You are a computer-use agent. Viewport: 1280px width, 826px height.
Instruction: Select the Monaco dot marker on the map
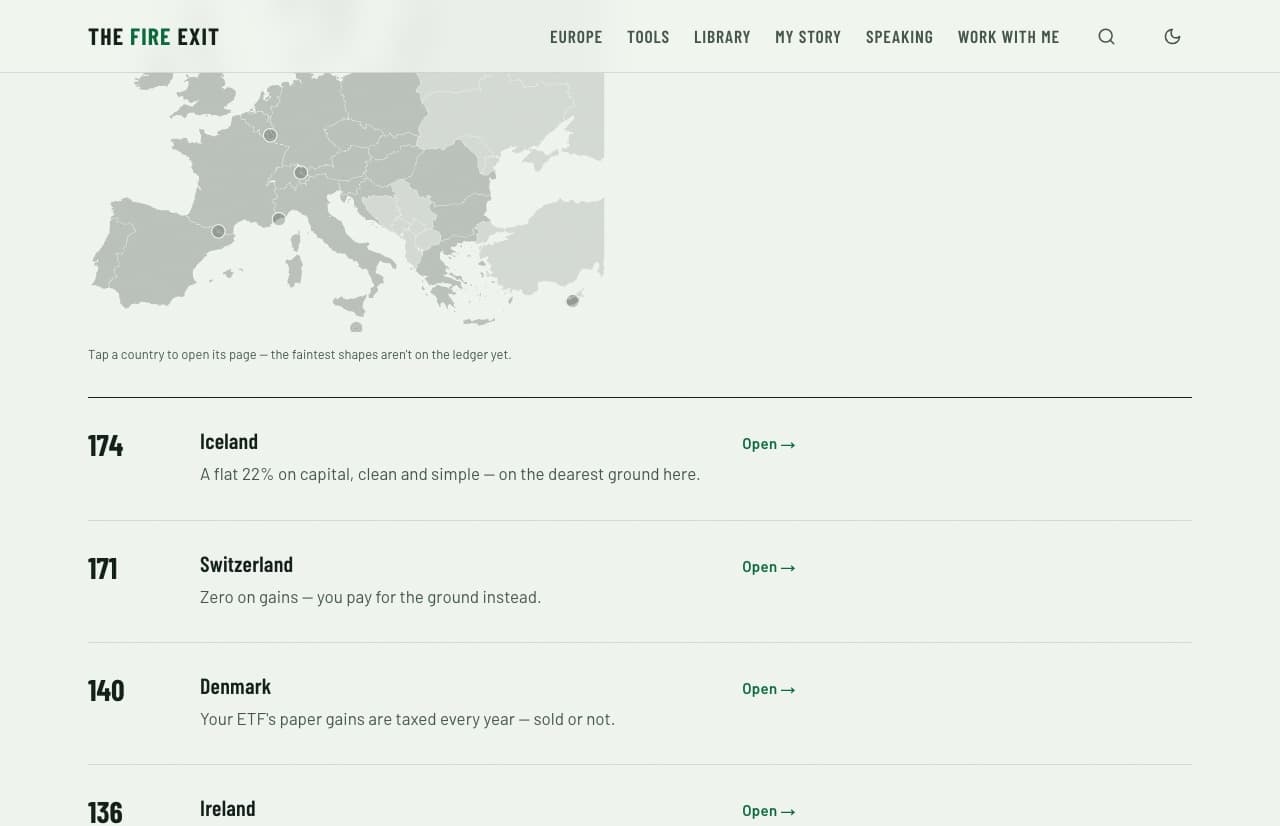(279, 219)
